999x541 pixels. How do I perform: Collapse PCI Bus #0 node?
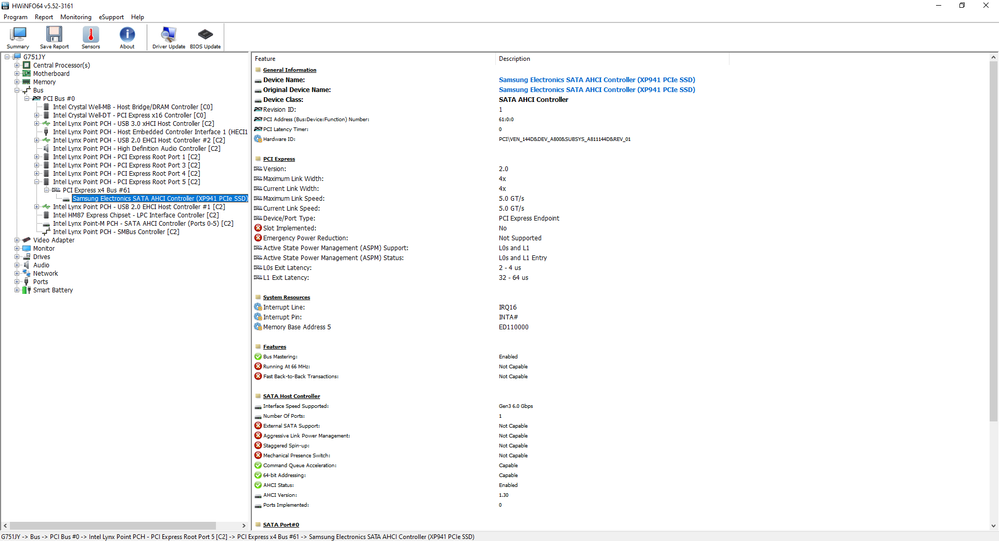coord(27,98)
